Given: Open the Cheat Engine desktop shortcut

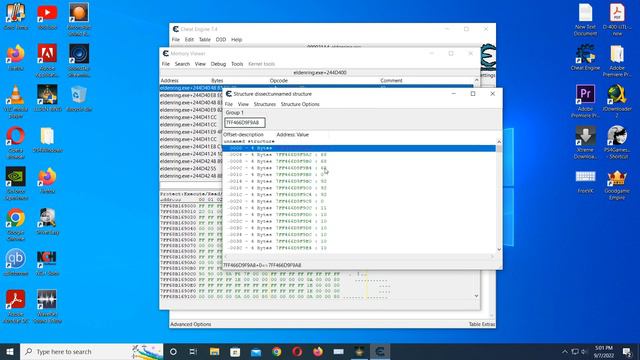Looking at the screenshot, I should point(585,57).
